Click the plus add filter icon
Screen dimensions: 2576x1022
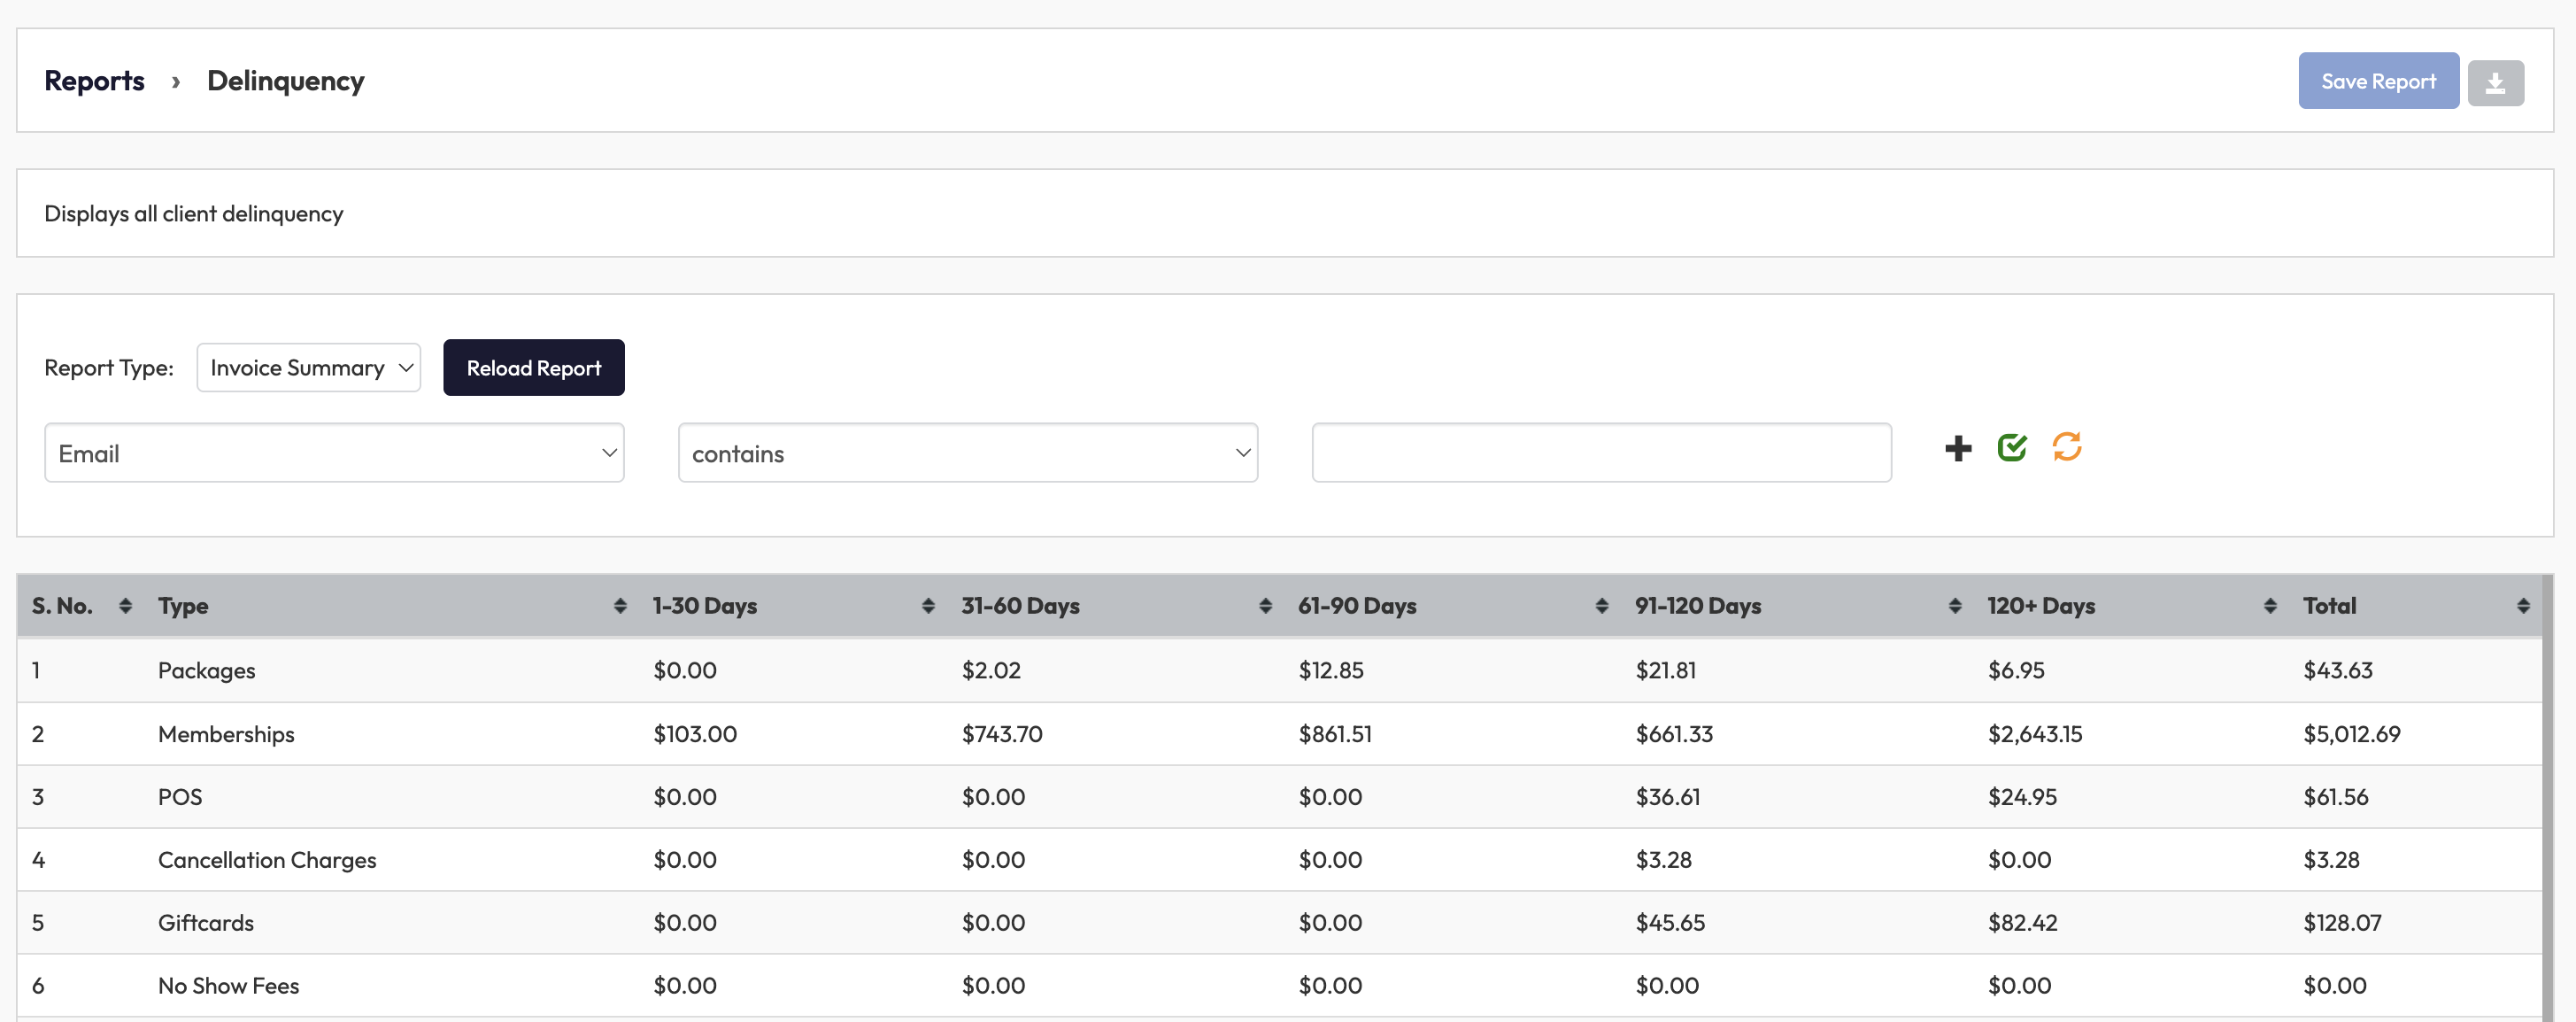(x=1958, y=448)
